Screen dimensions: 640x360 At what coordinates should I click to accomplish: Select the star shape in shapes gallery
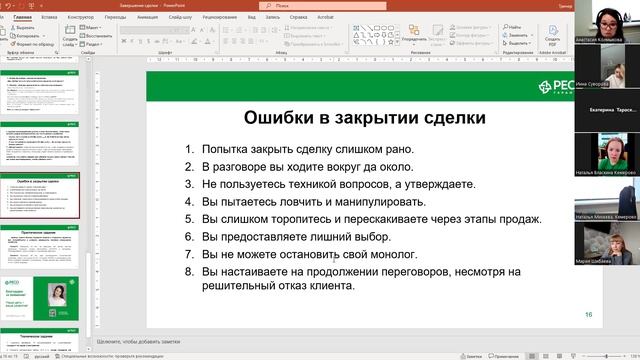coord(391,42)
